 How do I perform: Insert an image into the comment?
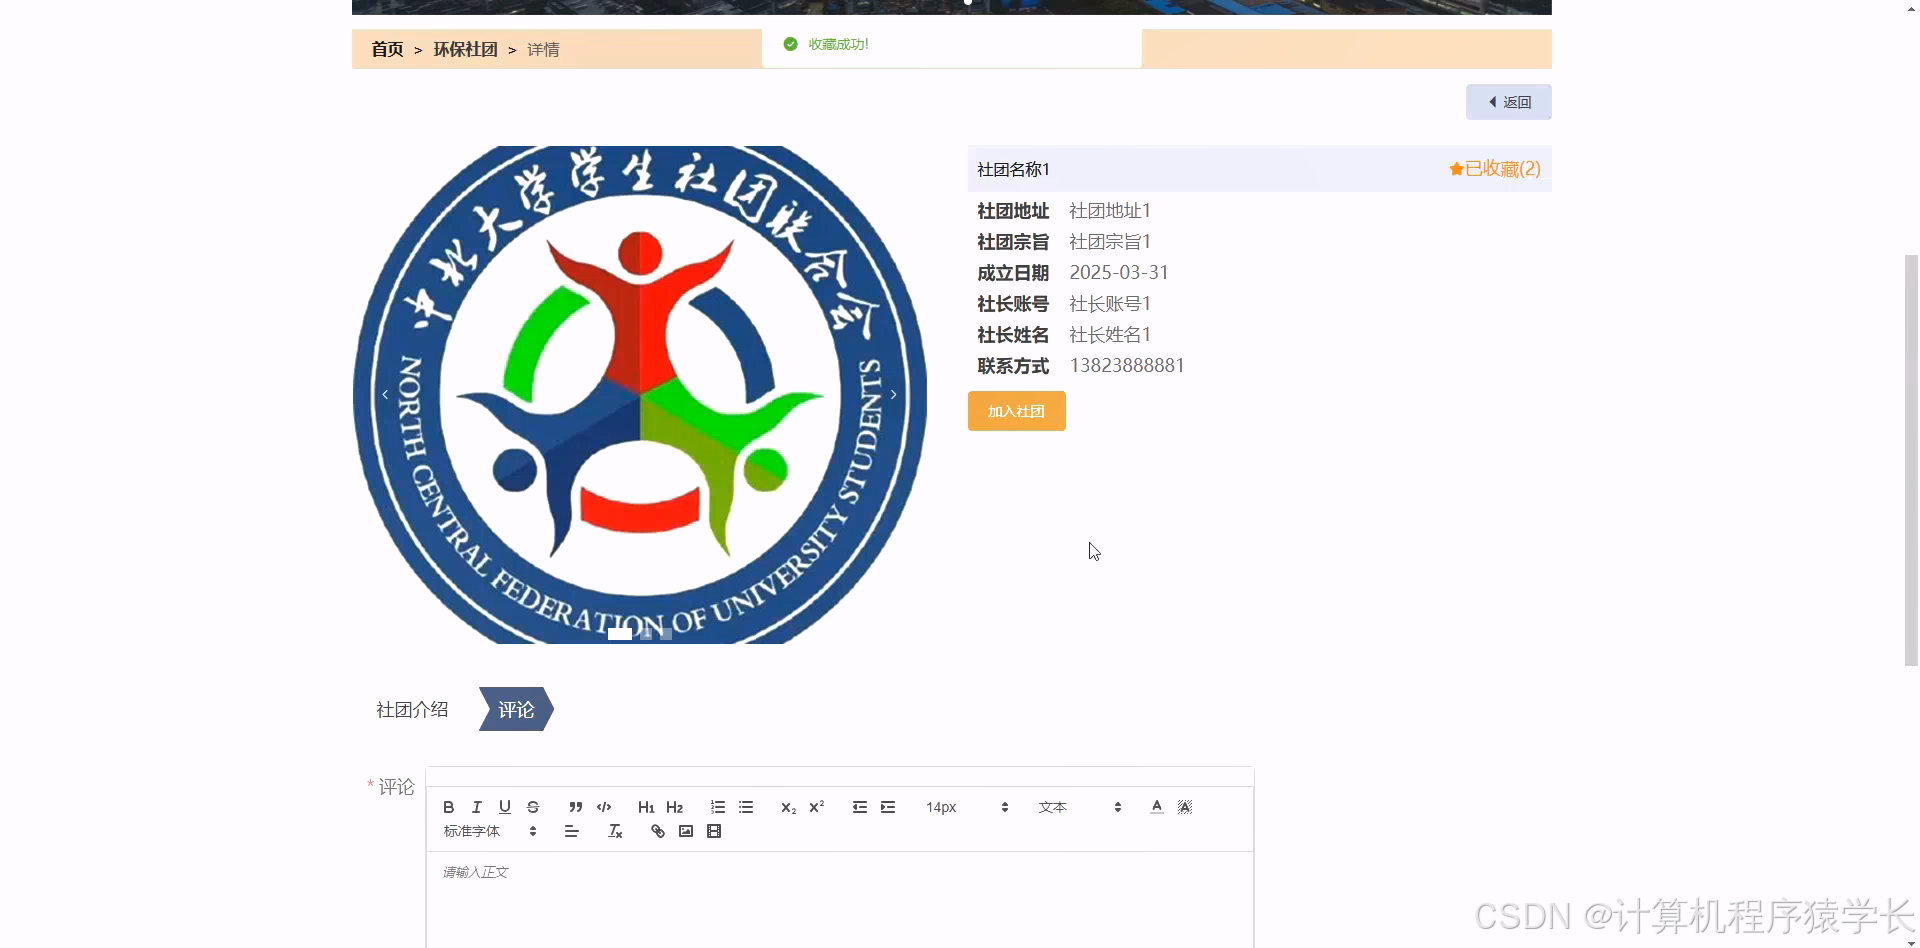point(686,831)
